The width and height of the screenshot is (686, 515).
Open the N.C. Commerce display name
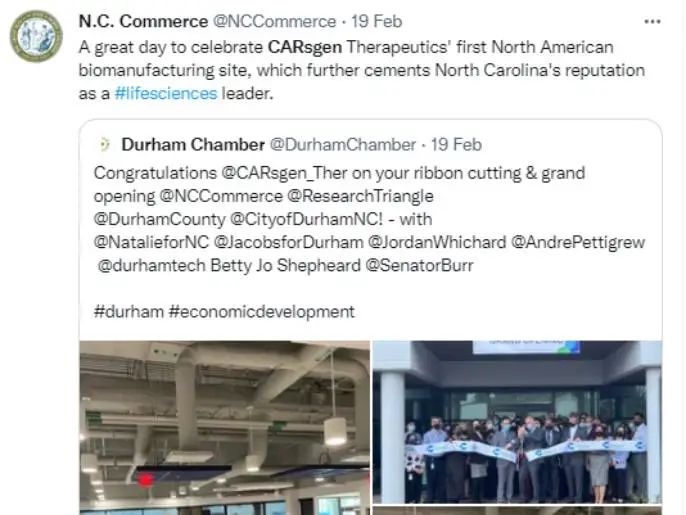point(143,21)
